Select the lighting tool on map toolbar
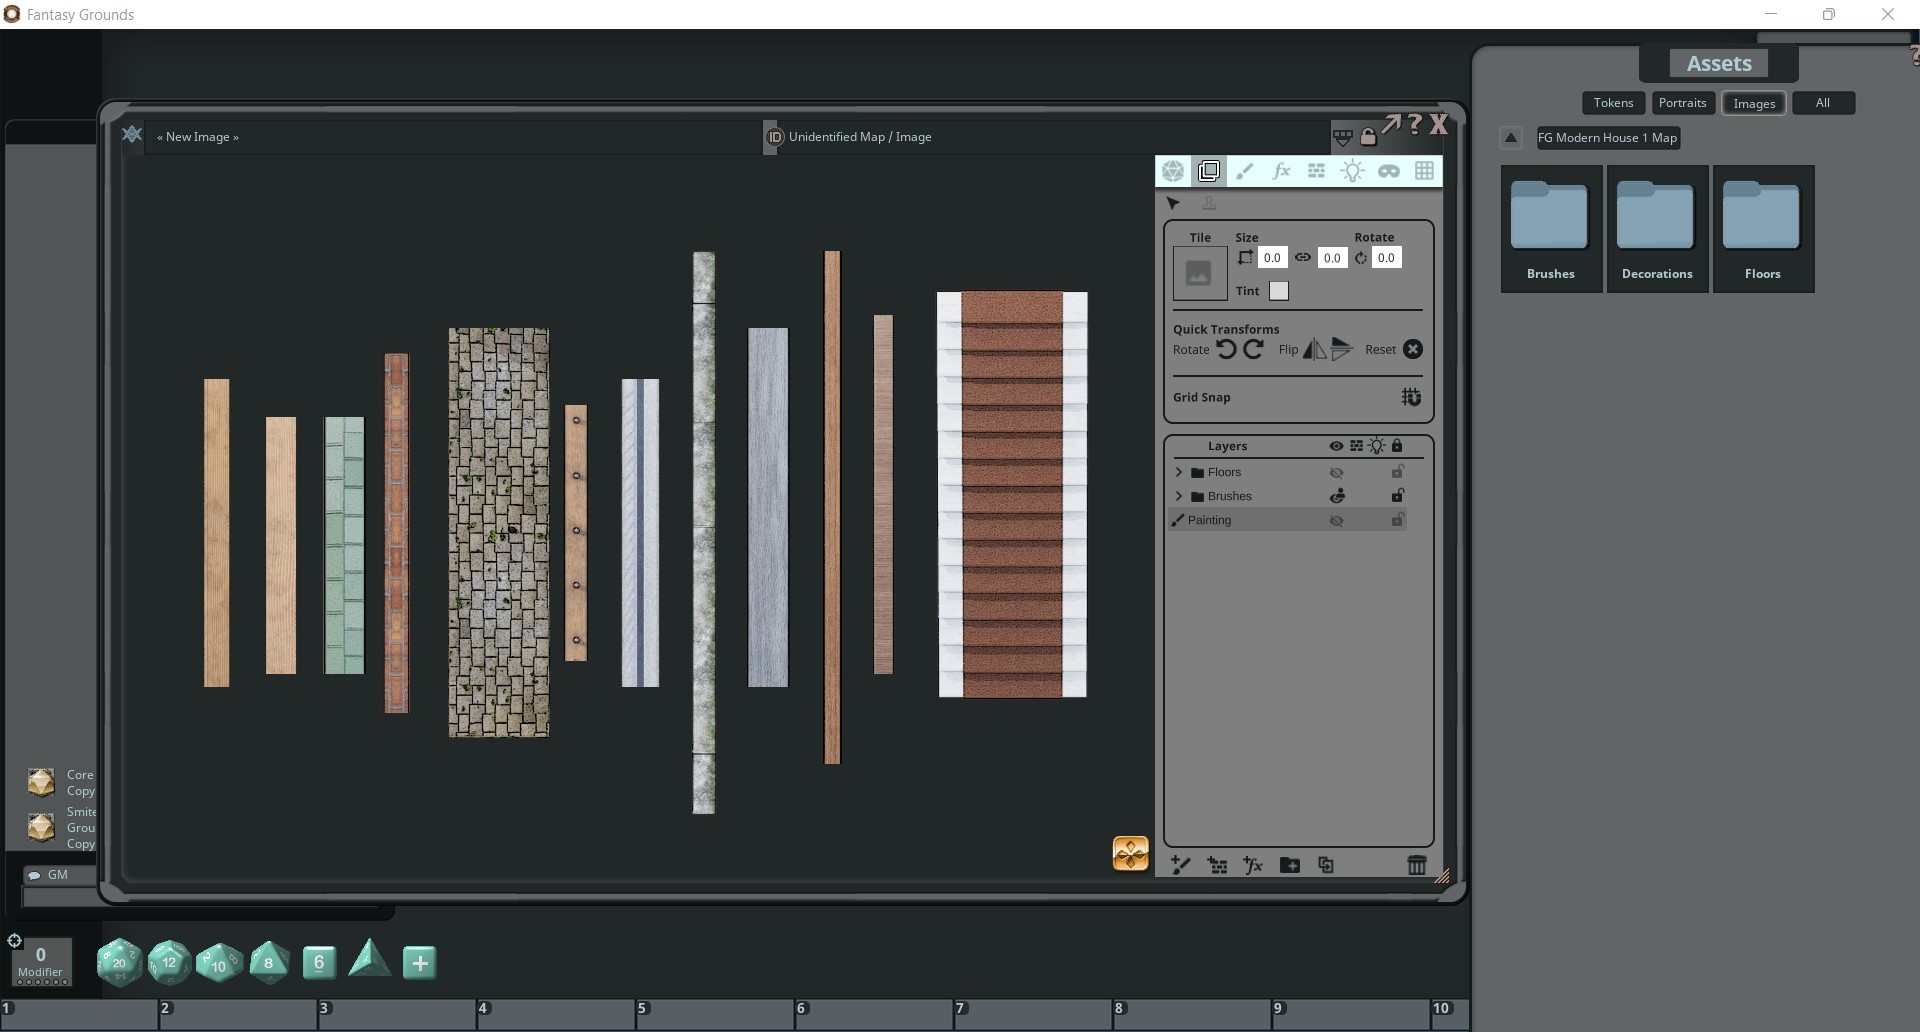Screen dimensions: 1920x1032 pyautogui.click(x=1353, y=170)
